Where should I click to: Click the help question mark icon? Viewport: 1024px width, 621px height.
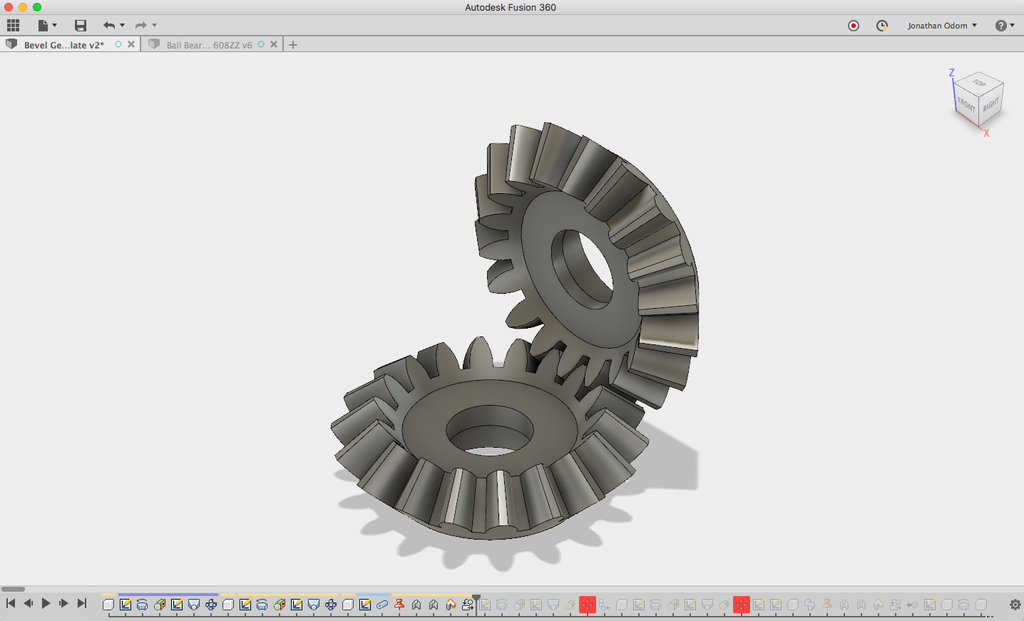click(x=1000, y=25)
